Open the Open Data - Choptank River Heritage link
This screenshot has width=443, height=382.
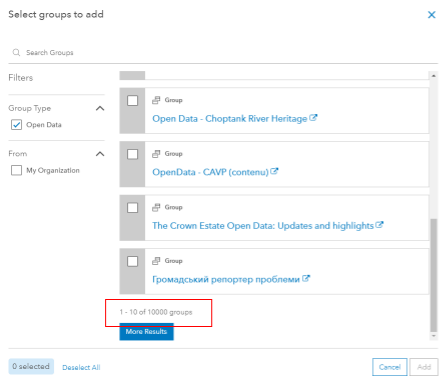click(x=230, y=119)
